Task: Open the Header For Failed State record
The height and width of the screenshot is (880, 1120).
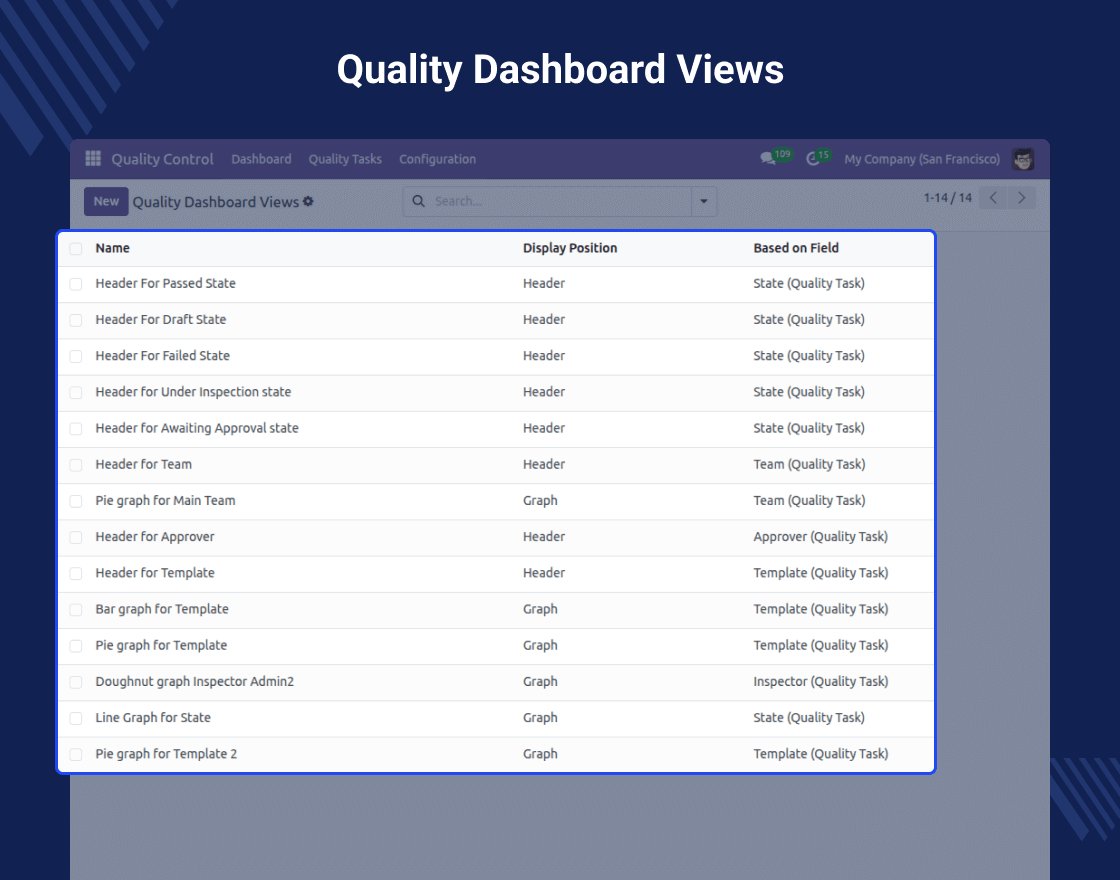Action: point(163,356)
